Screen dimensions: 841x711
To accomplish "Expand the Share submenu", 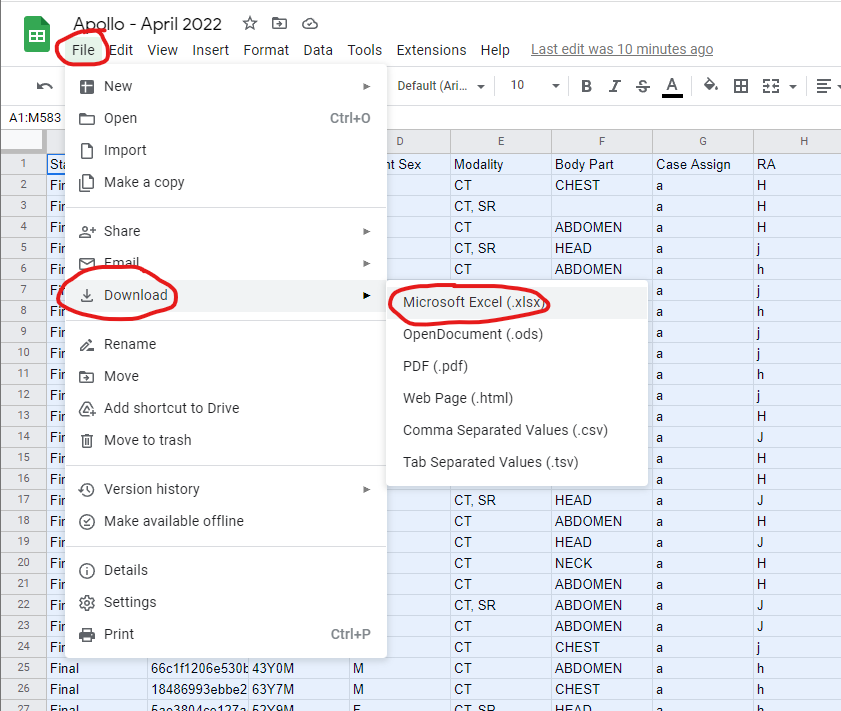I will 226,231.
